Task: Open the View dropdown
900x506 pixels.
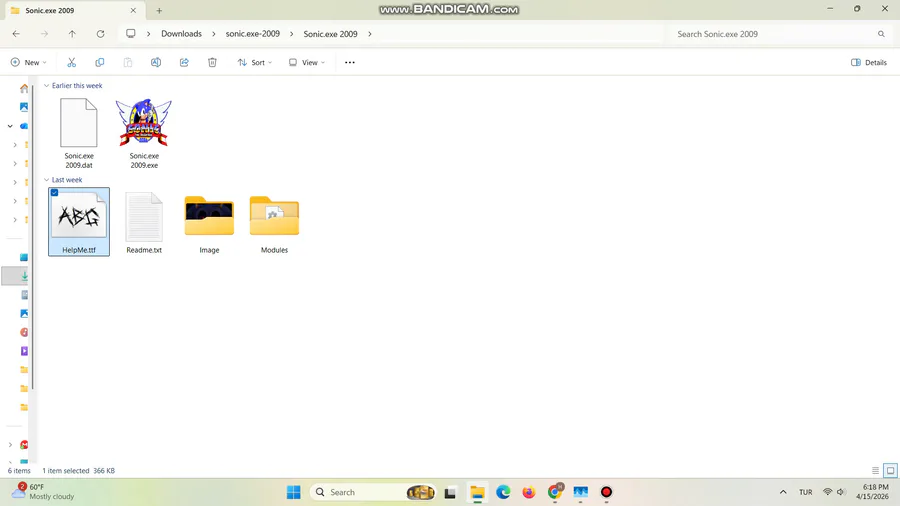Action: (x=307, y=63)
